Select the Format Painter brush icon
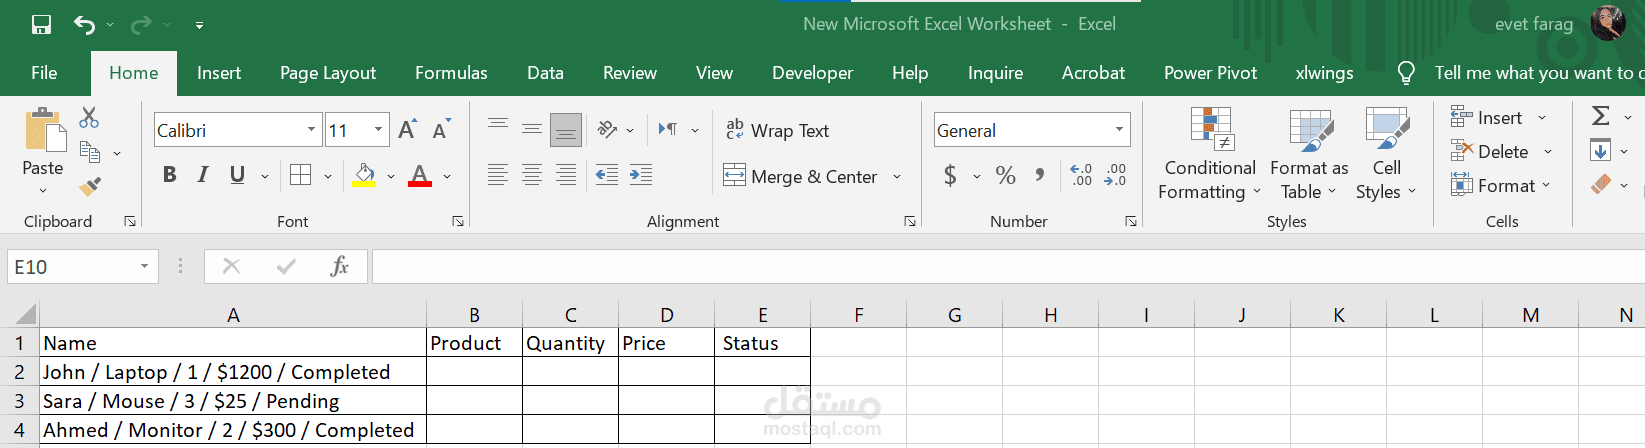 pos(90,186)
